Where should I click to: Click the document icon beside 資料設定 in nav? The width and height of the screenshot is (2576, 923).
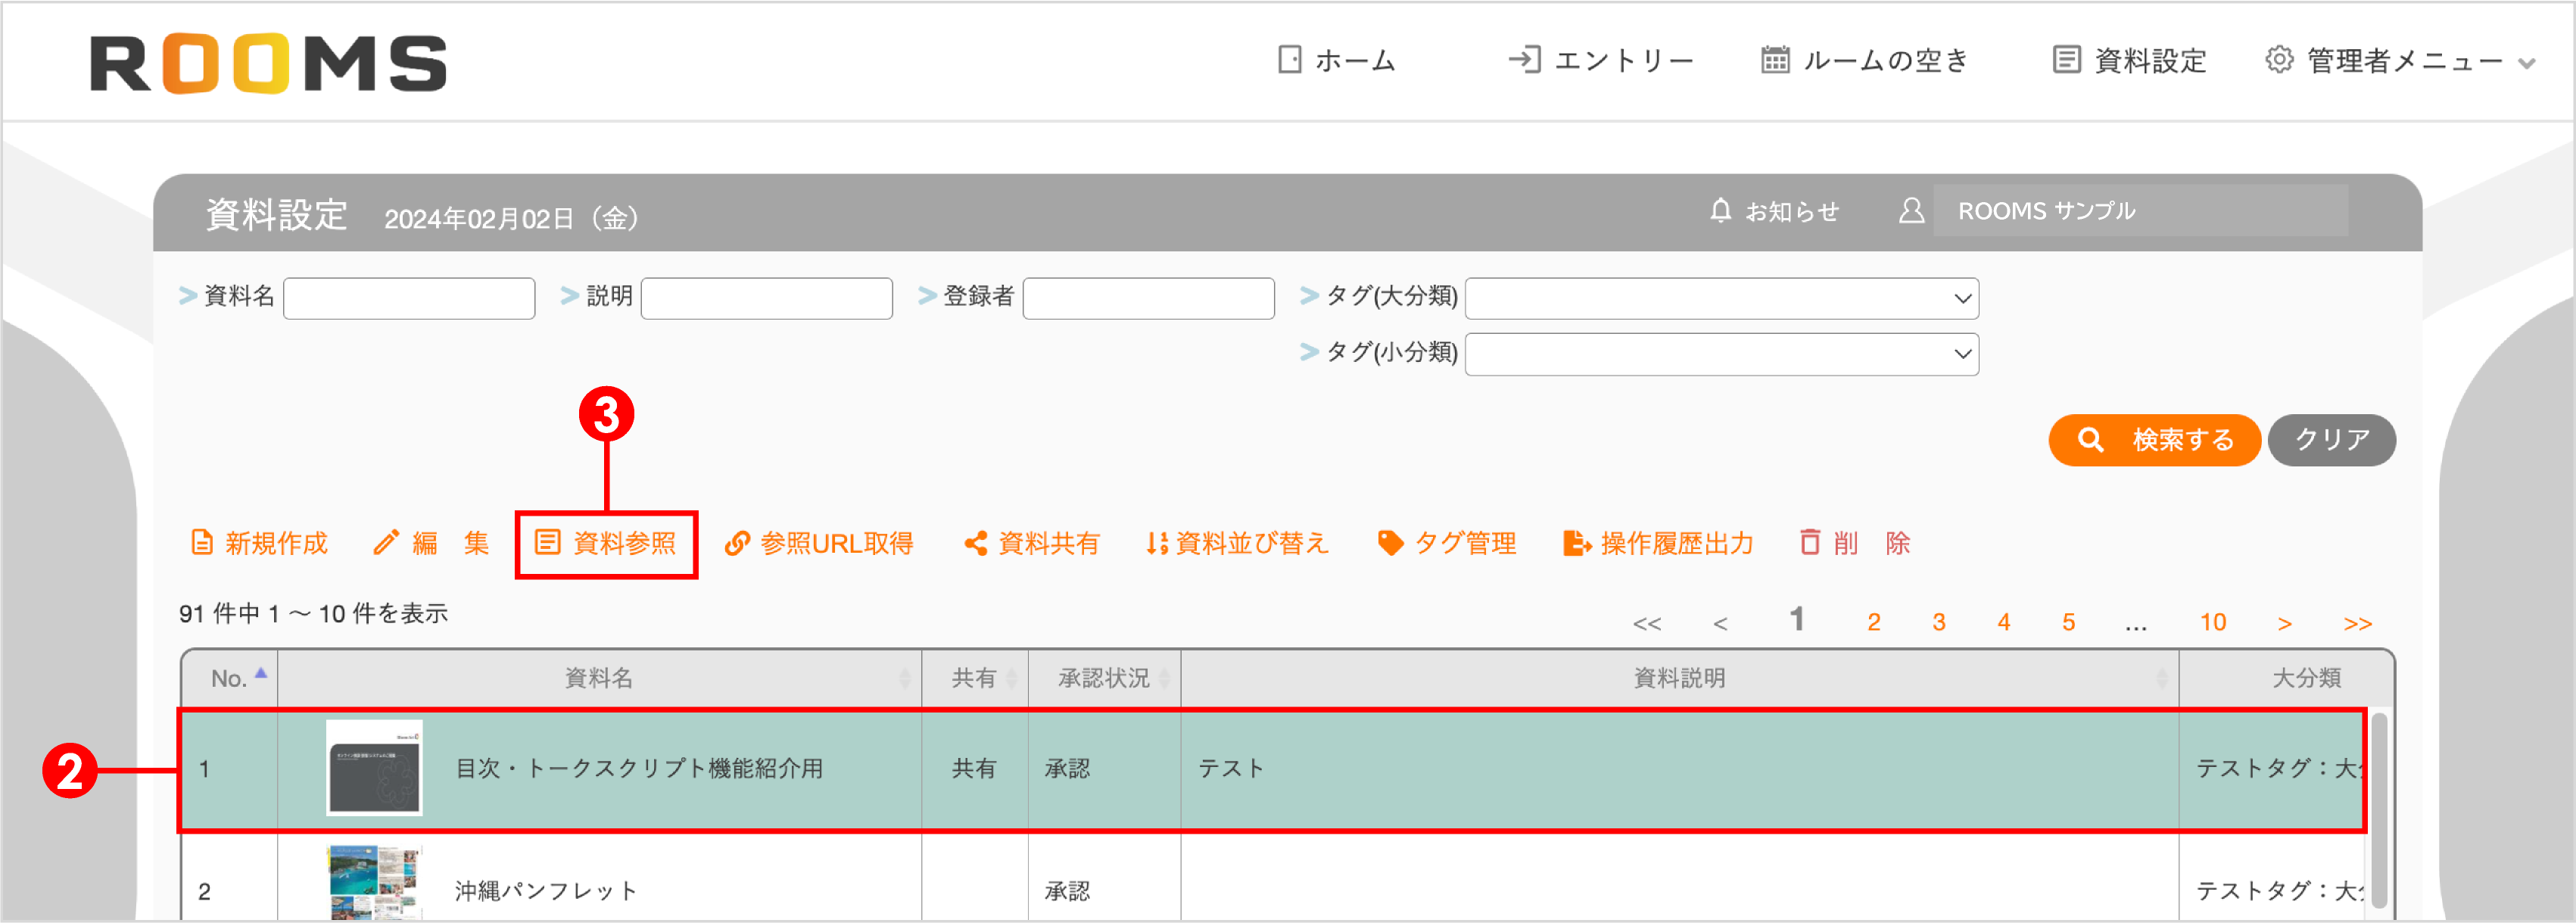[x=2066, y=60]
